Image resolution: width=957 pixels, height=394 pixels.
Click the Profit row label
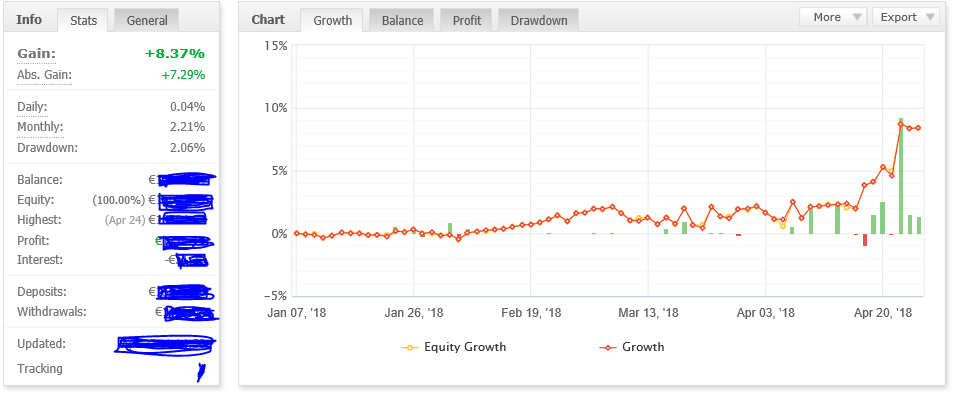[x=34, y=240]
